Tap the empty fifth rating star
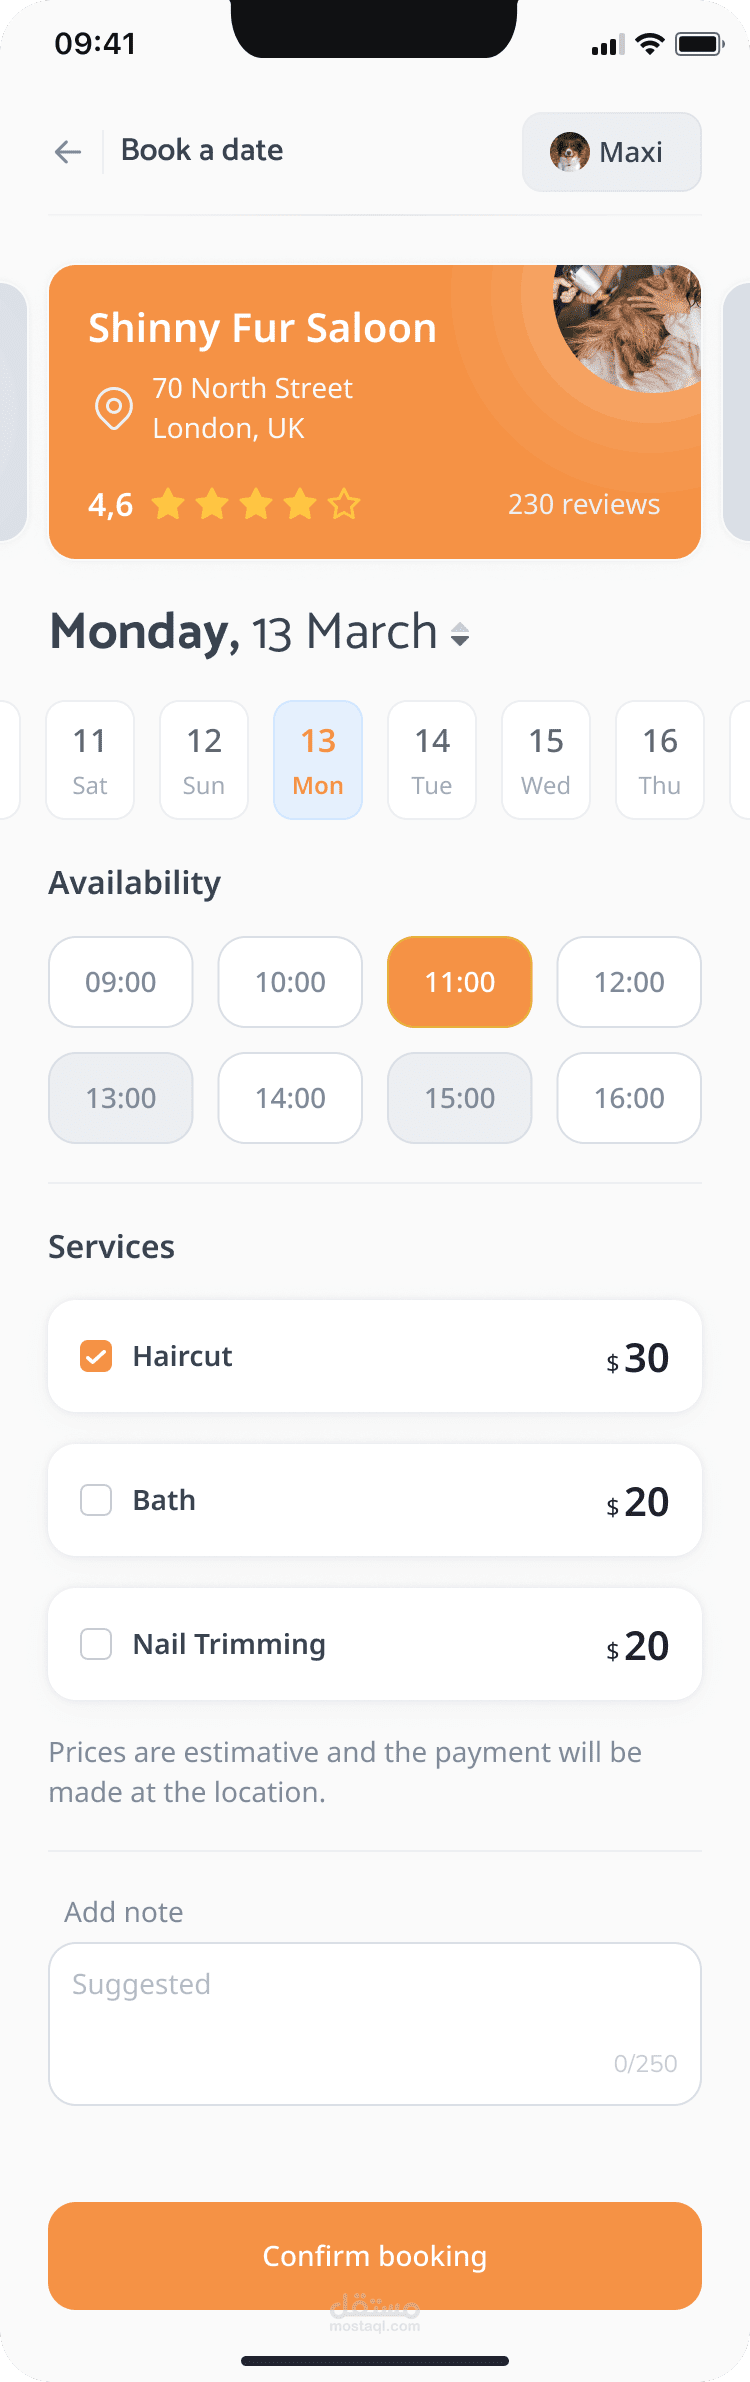This screenshot has height=2382, width=750. click(x=344, y=504)
